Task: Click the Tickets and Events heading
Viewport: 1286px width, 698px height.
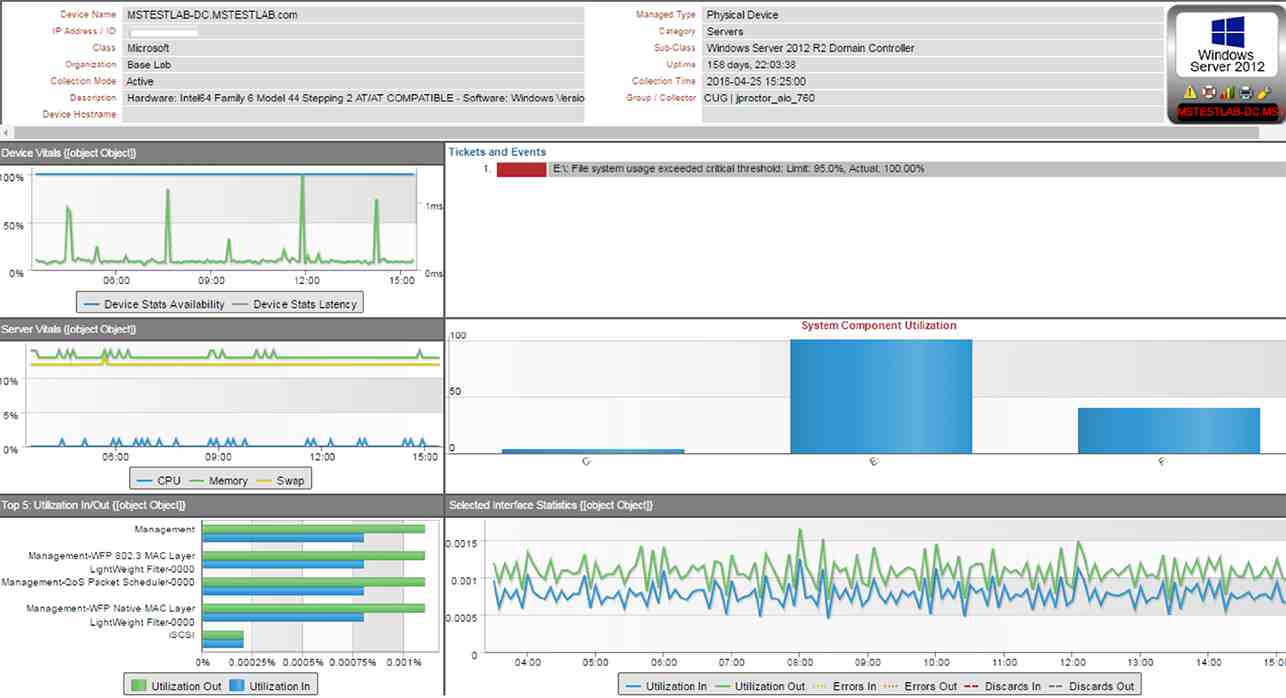Action: pos(497,152)
